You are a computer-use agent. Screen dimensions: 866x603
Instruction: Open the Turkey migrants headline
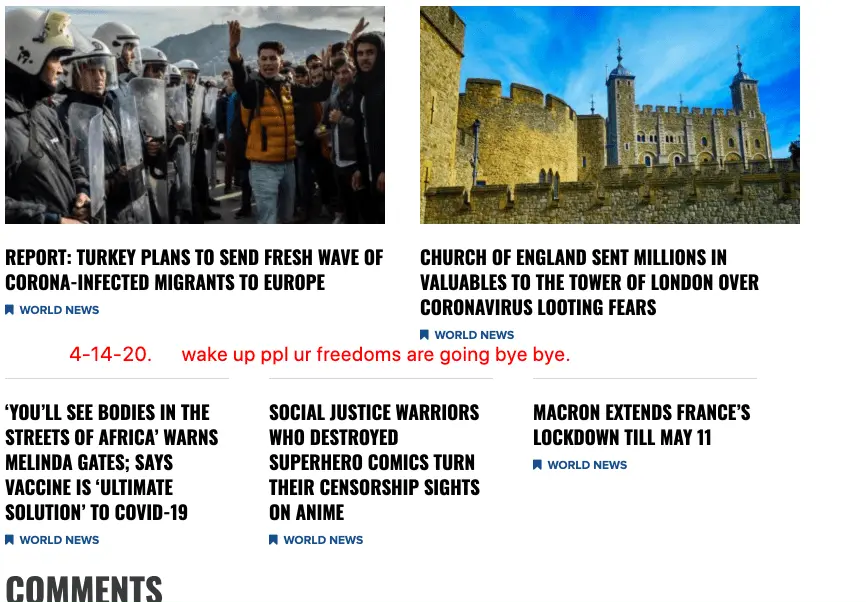click(194, 269)
